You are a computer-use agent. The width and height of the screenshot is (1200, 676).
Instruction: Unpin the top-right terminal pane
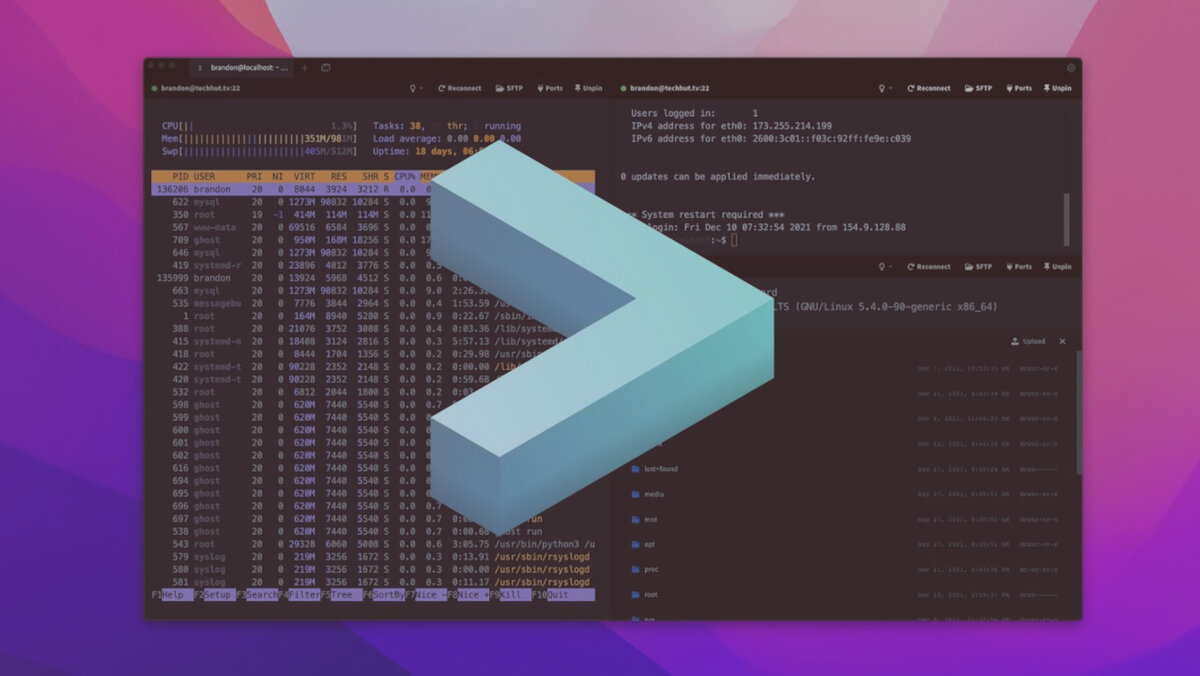coord(1056,88)
